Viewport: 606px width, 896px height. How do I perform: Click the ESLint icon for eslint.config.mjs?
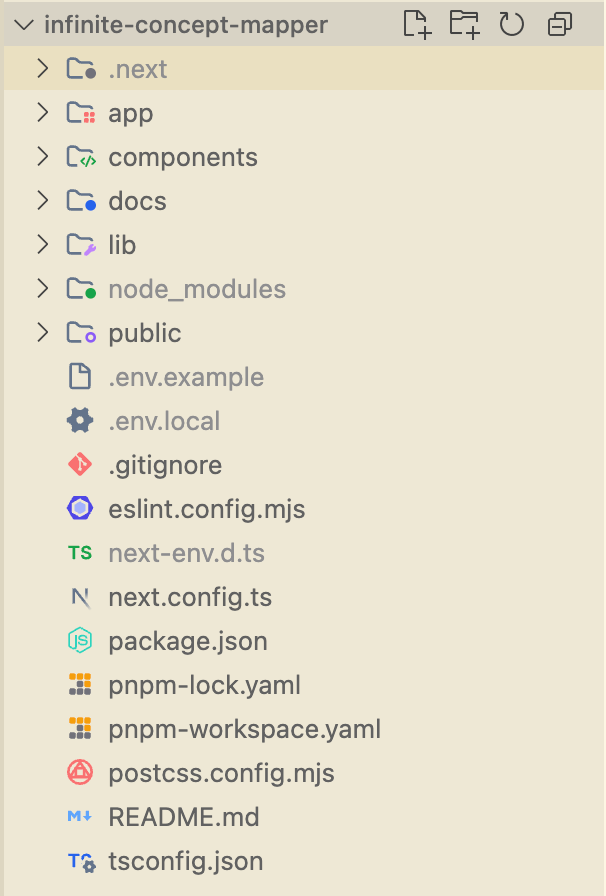[x=80, y=509]
